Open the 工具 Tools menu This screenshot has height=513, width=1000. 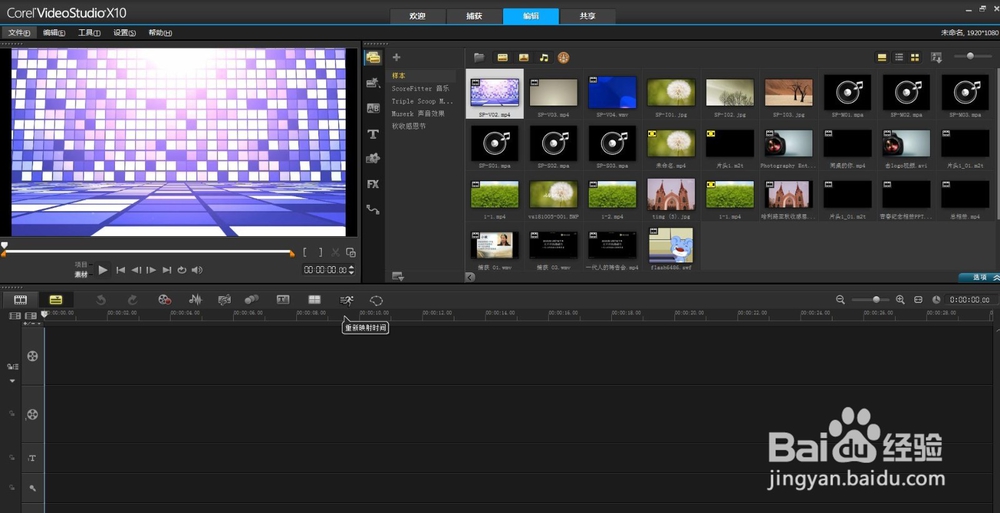click(89, 33)
